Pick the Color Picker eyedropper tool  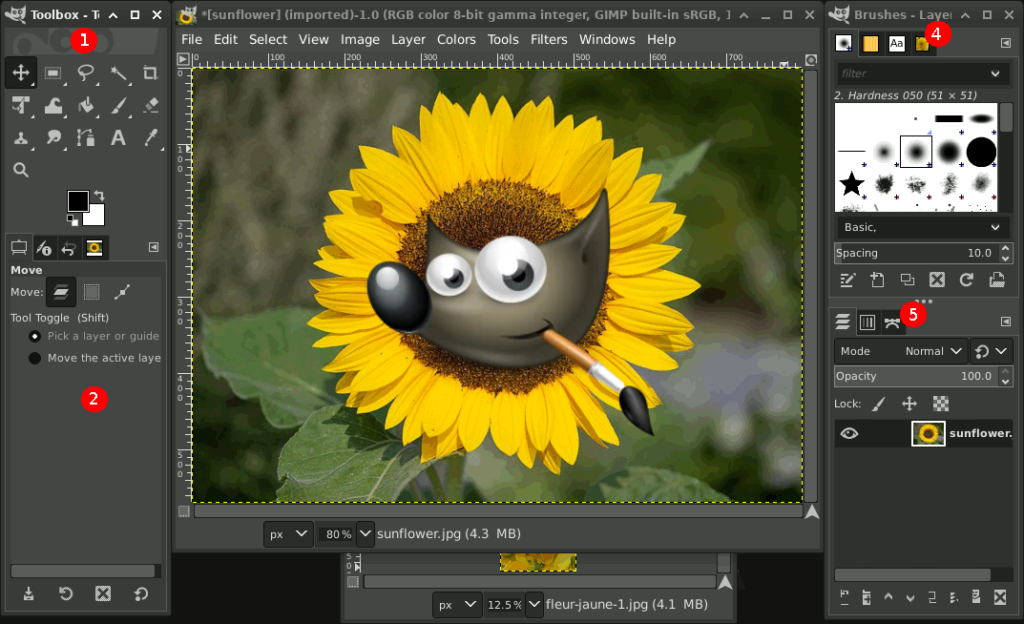(x=150, y=138)
